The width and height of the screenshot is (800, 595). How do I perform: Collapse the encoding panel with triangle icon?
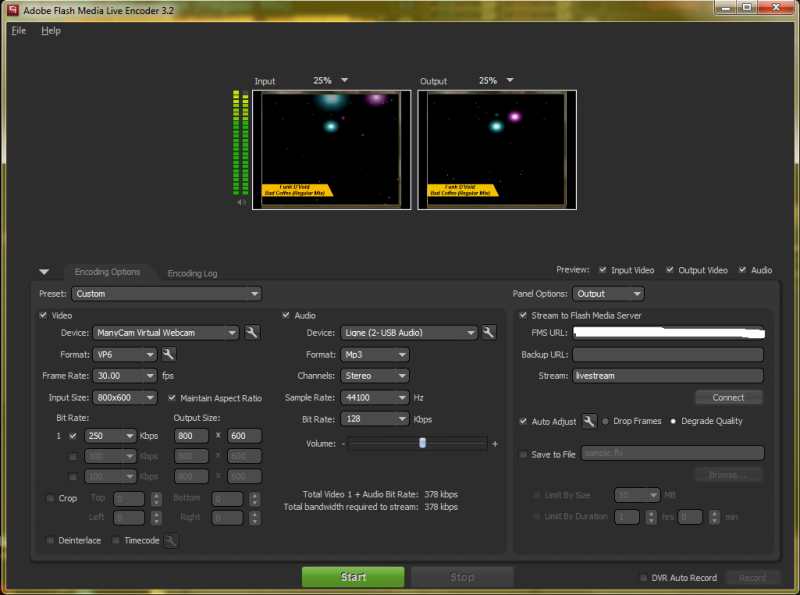(43, 271)
